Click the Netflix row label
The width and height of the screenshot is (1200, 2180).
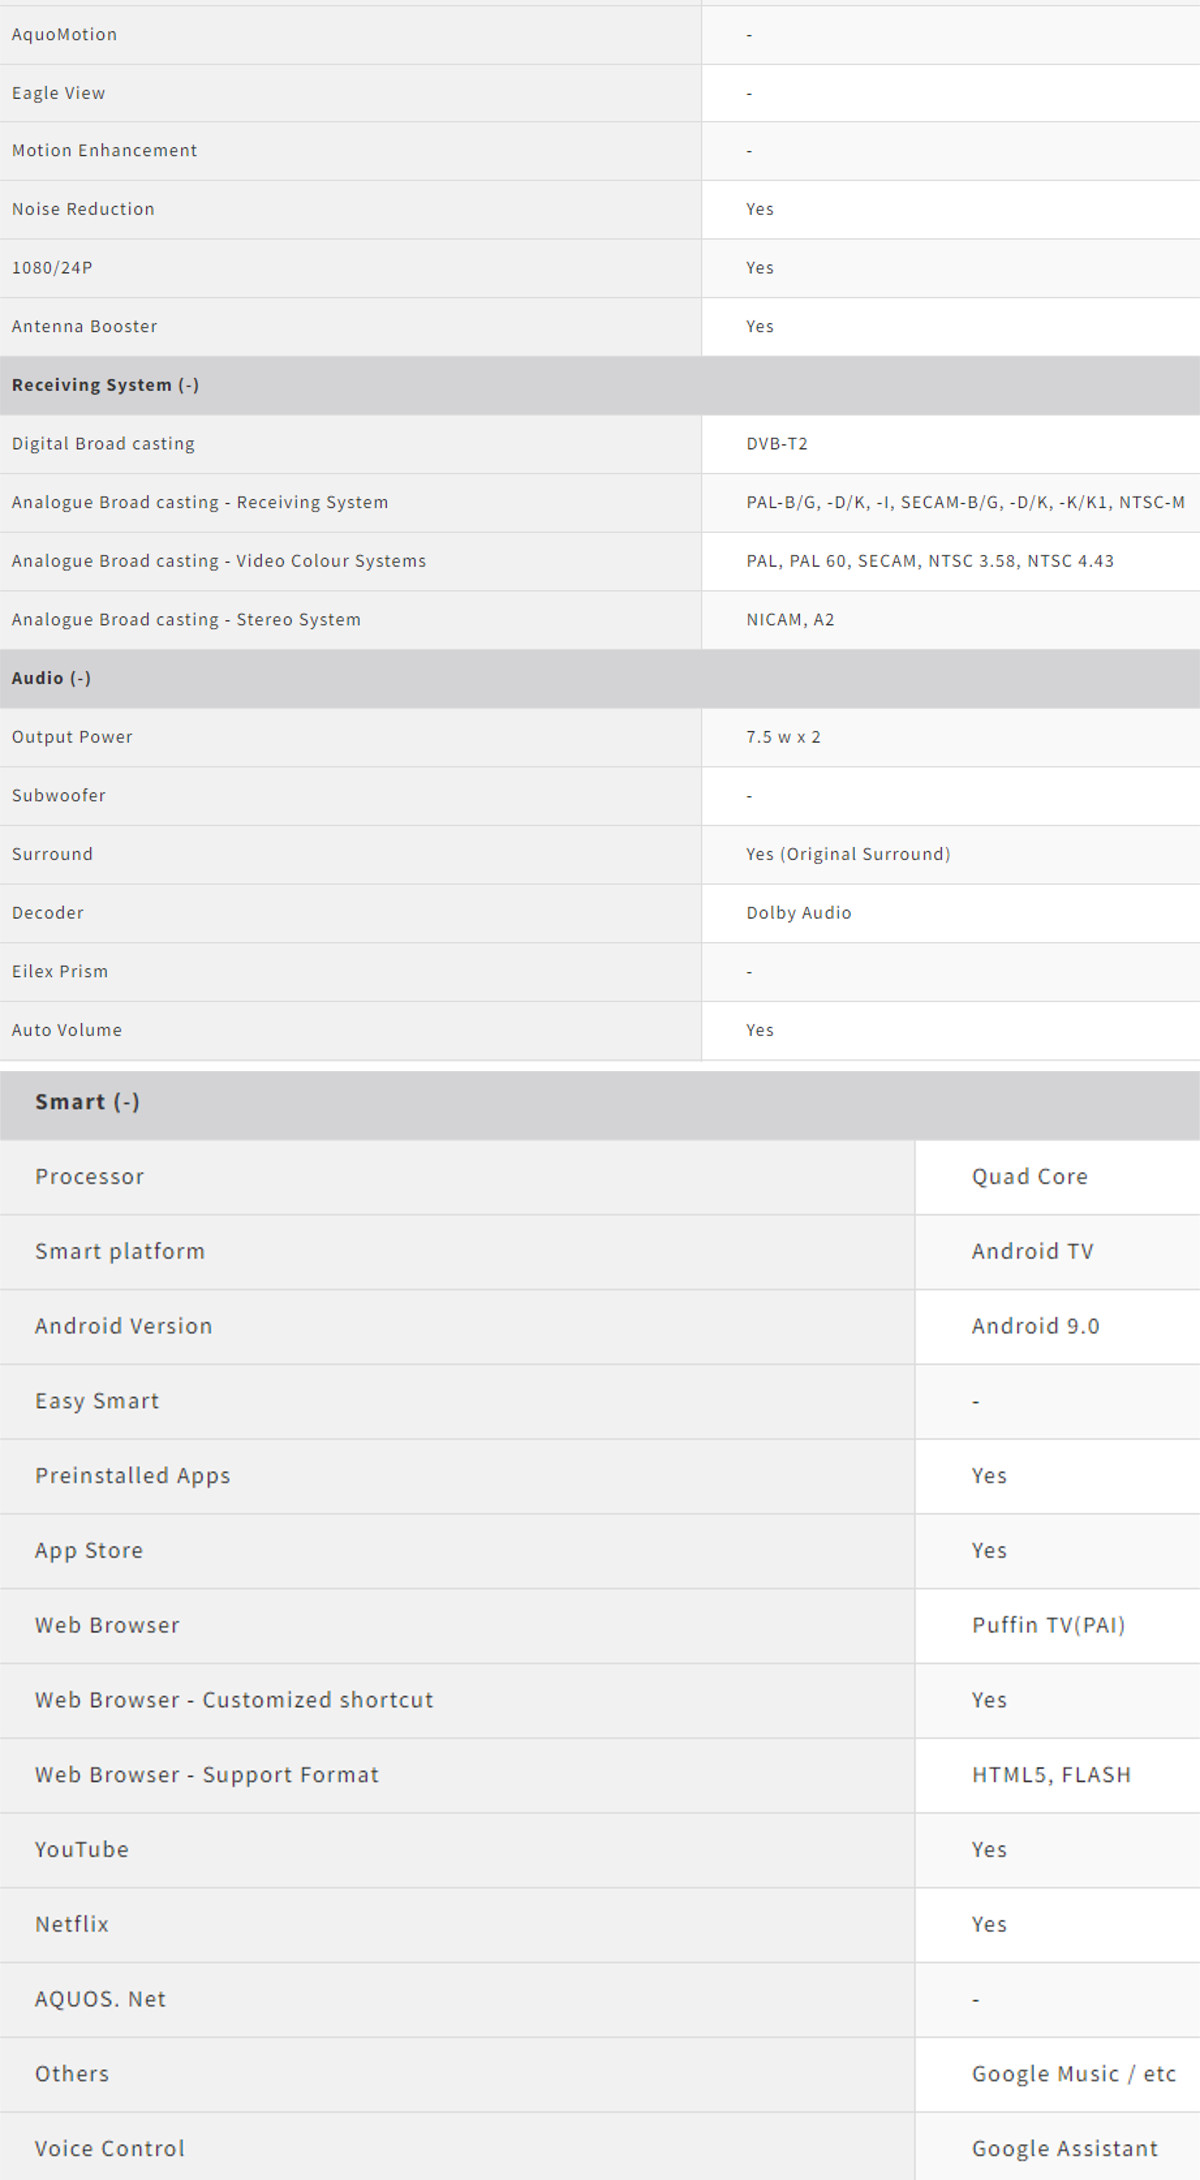[72, 1924]
